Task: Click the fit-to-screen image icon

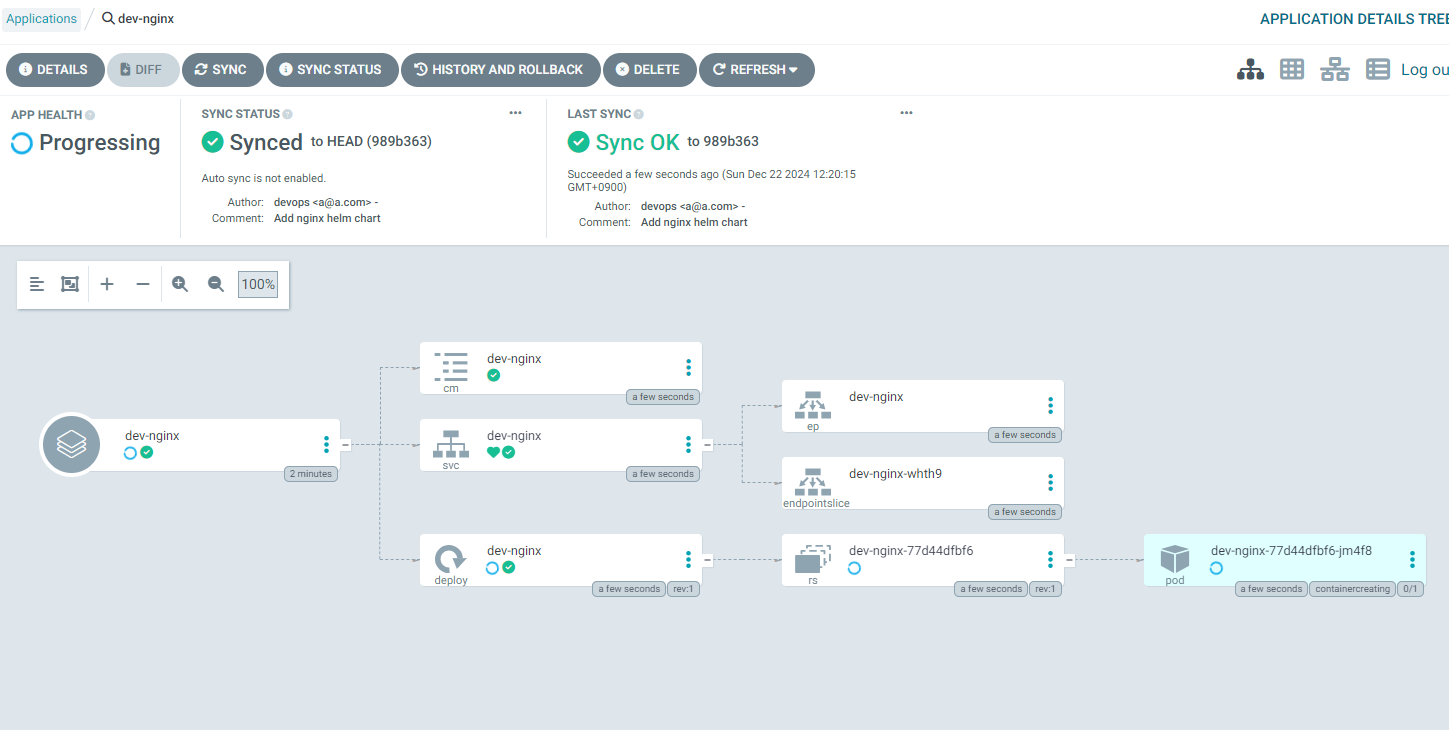Action: (x=69, y=284)
